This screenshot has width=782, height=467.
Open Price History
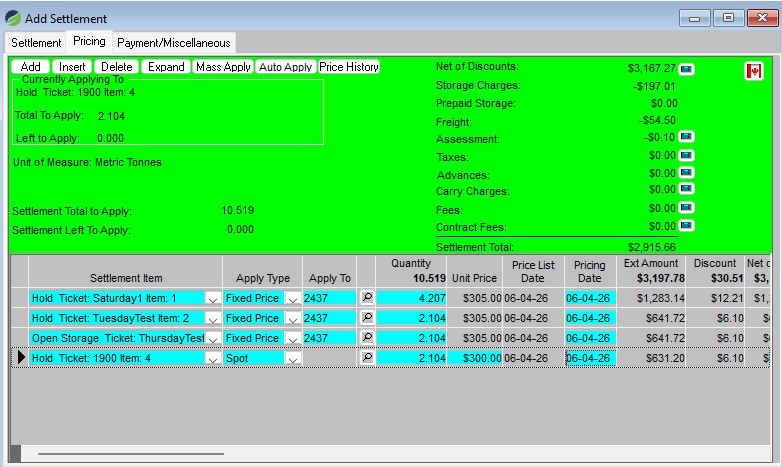coord(349,66)
